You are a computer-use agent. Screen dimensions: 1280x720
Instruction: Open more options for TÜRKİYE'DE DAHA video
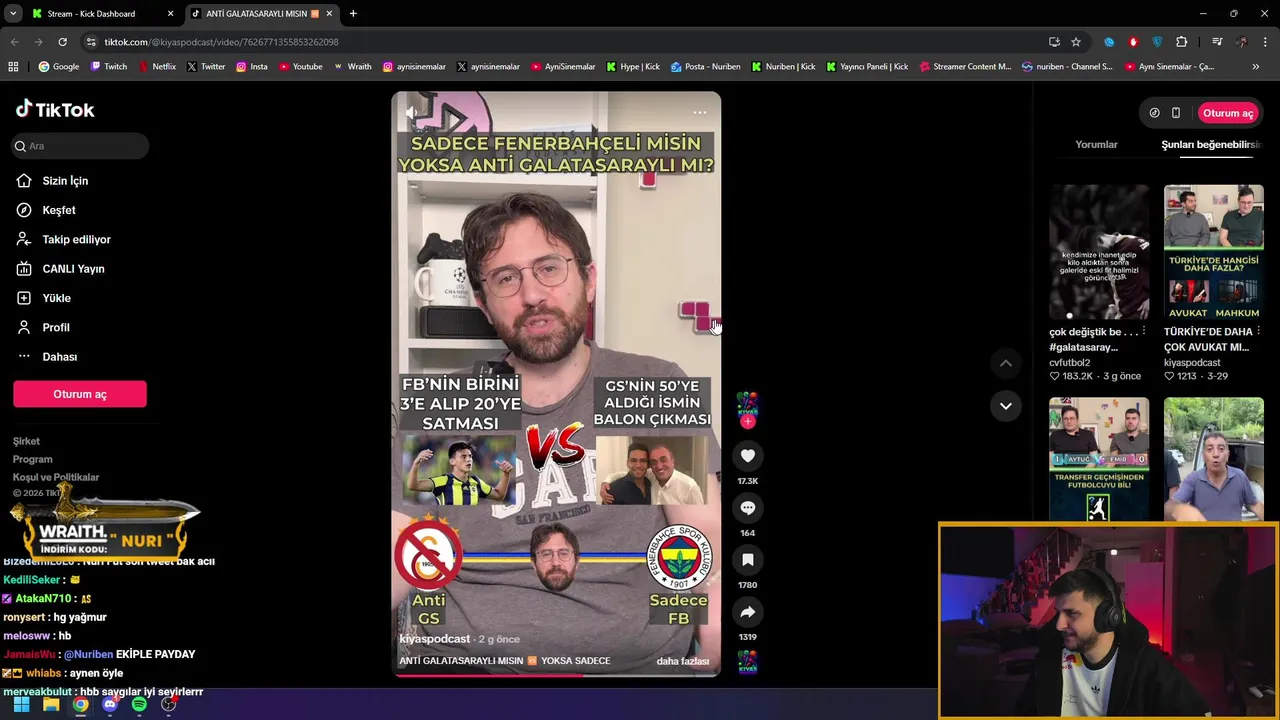tap(1258, 331)
